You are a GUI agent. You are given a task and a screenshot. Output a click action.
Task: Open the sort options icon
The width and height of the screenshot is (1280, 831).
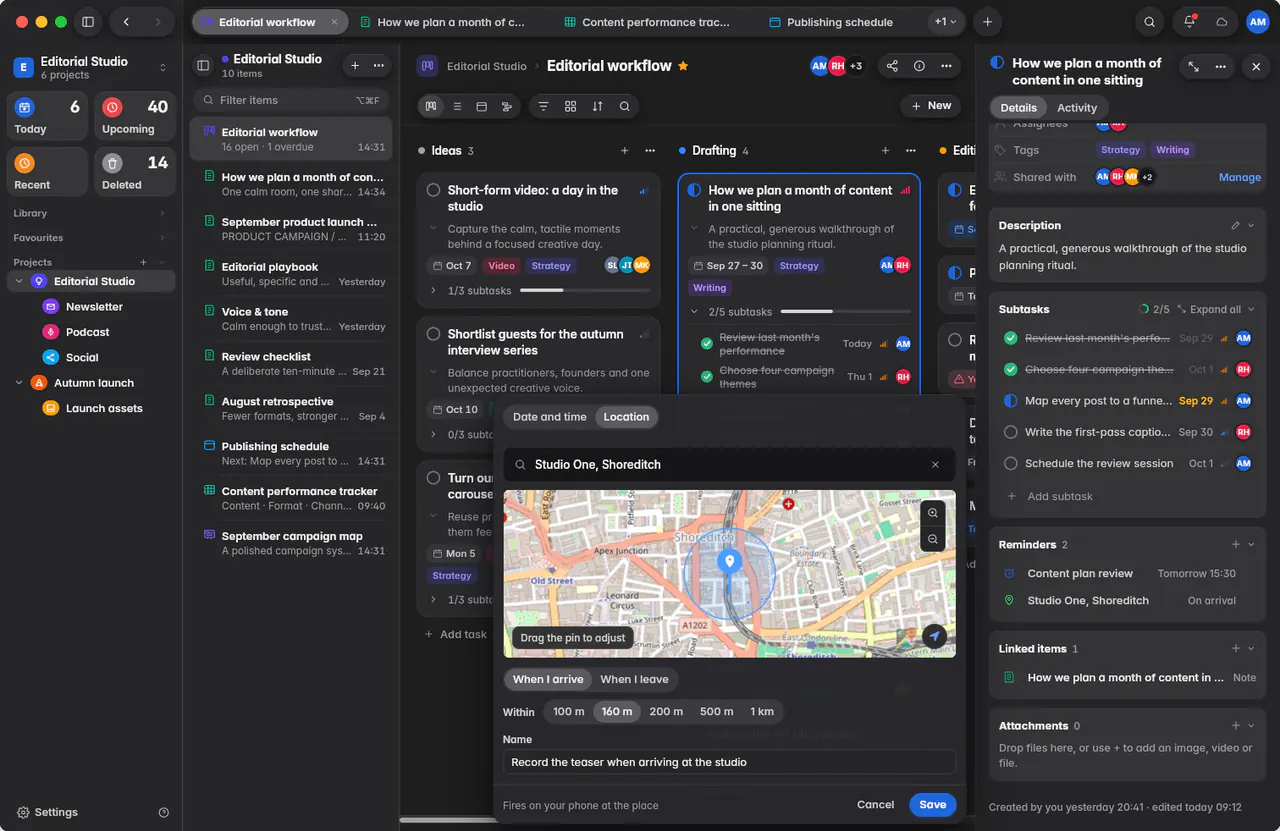coord(597,106)
